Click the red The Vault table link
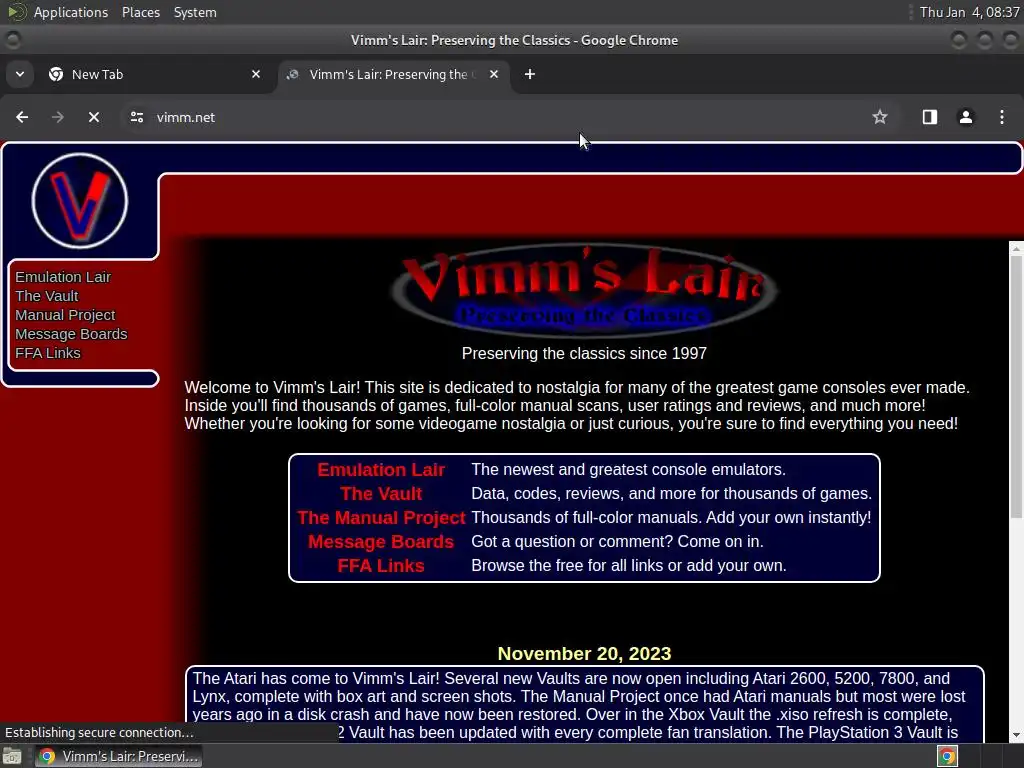The width and height of the screenshot is (1024, 768). tap(381, 494)
